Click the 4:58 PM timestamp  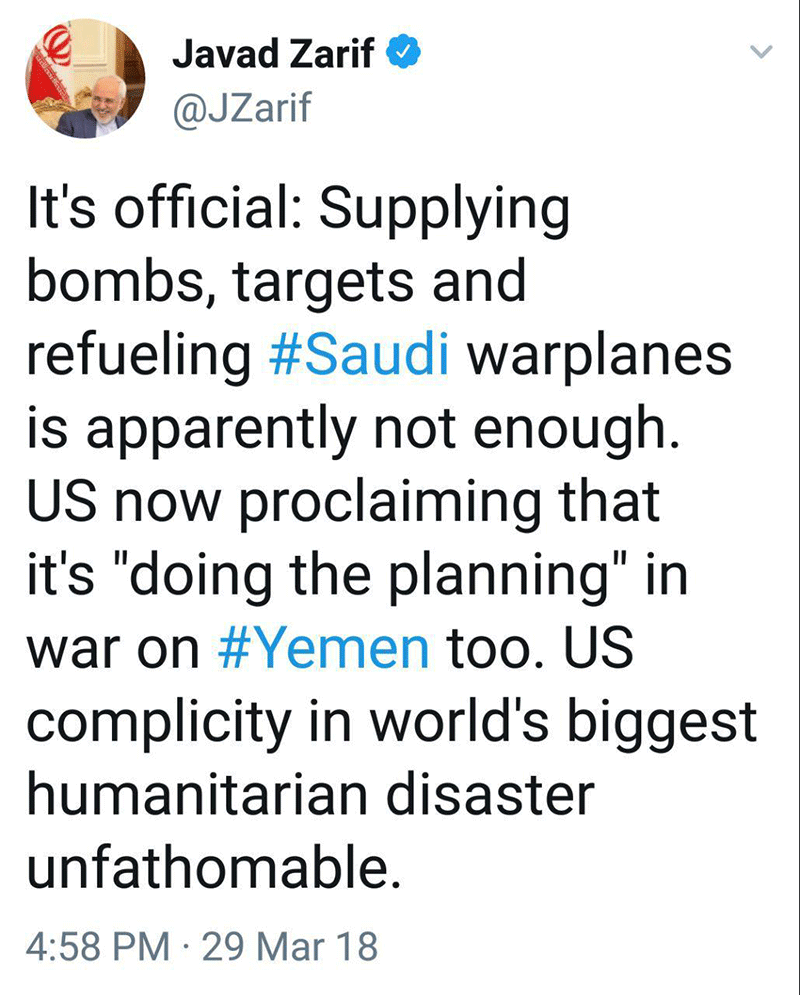(x=100, y=945)
